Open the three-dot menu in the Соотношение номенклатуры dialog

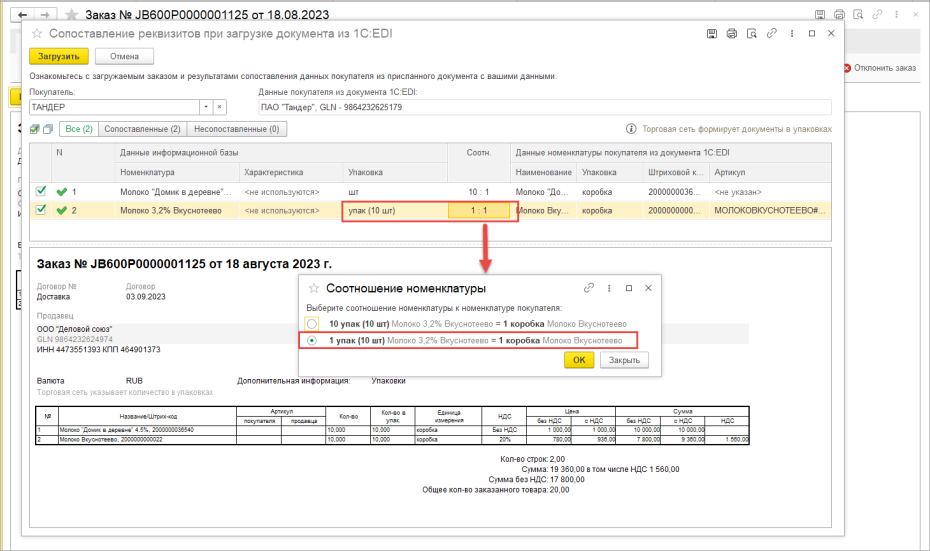click(x=609, y=288)
